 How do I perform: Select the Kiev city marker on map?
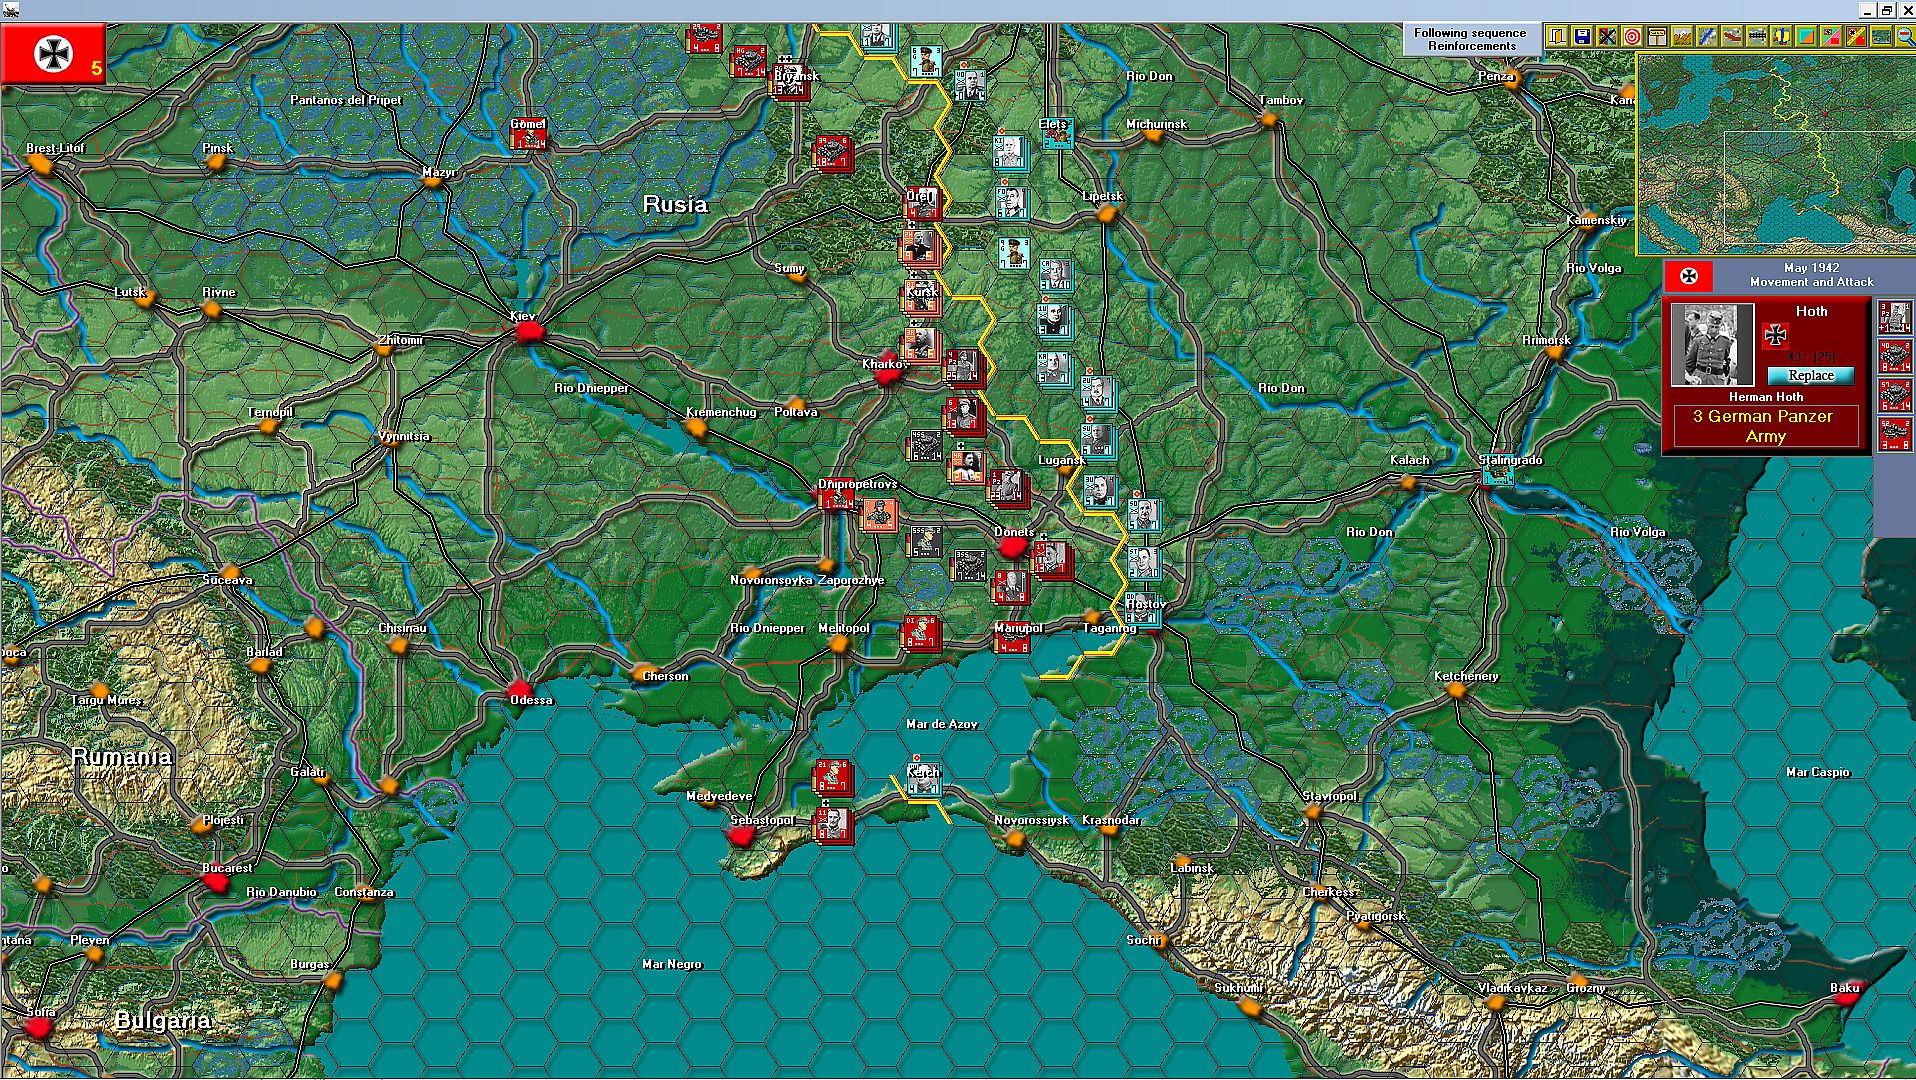pos(527,331)
